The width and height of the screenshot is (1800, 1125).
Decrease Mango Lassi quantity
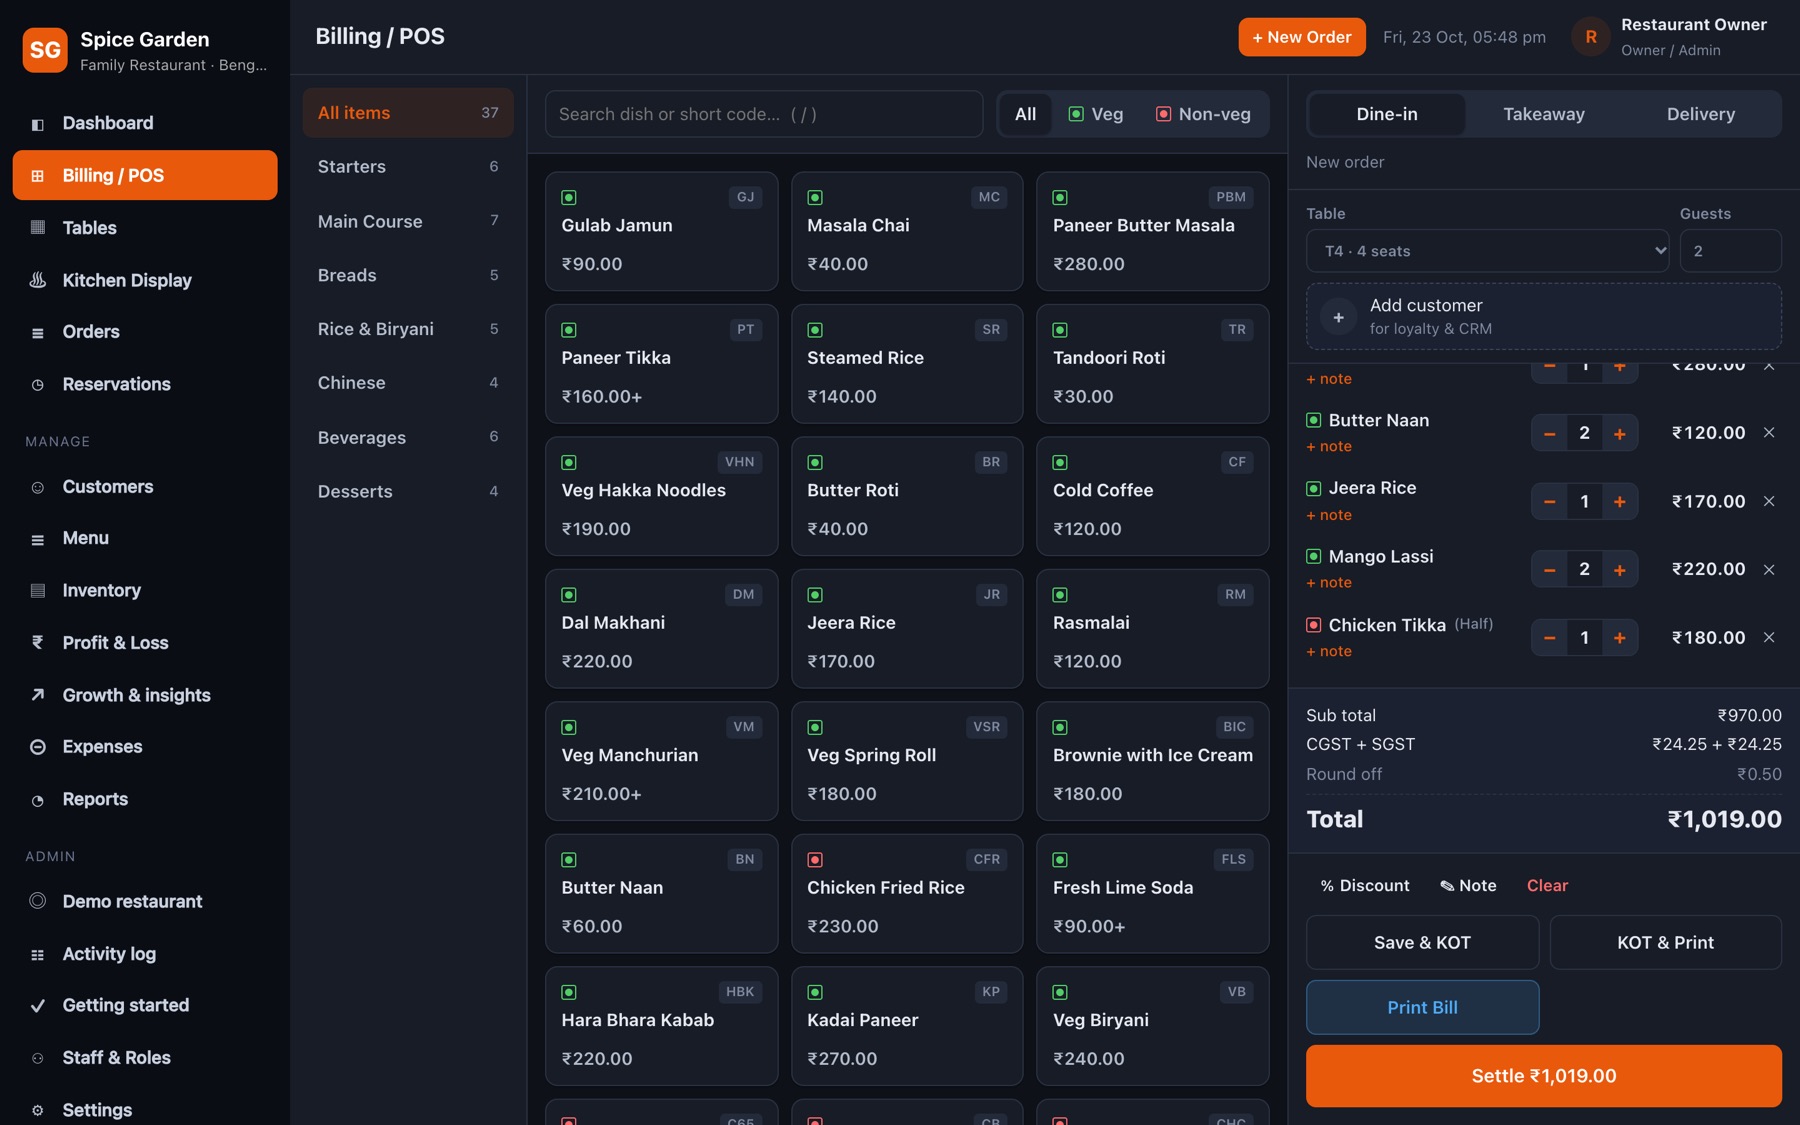[x=1549, y=570]
